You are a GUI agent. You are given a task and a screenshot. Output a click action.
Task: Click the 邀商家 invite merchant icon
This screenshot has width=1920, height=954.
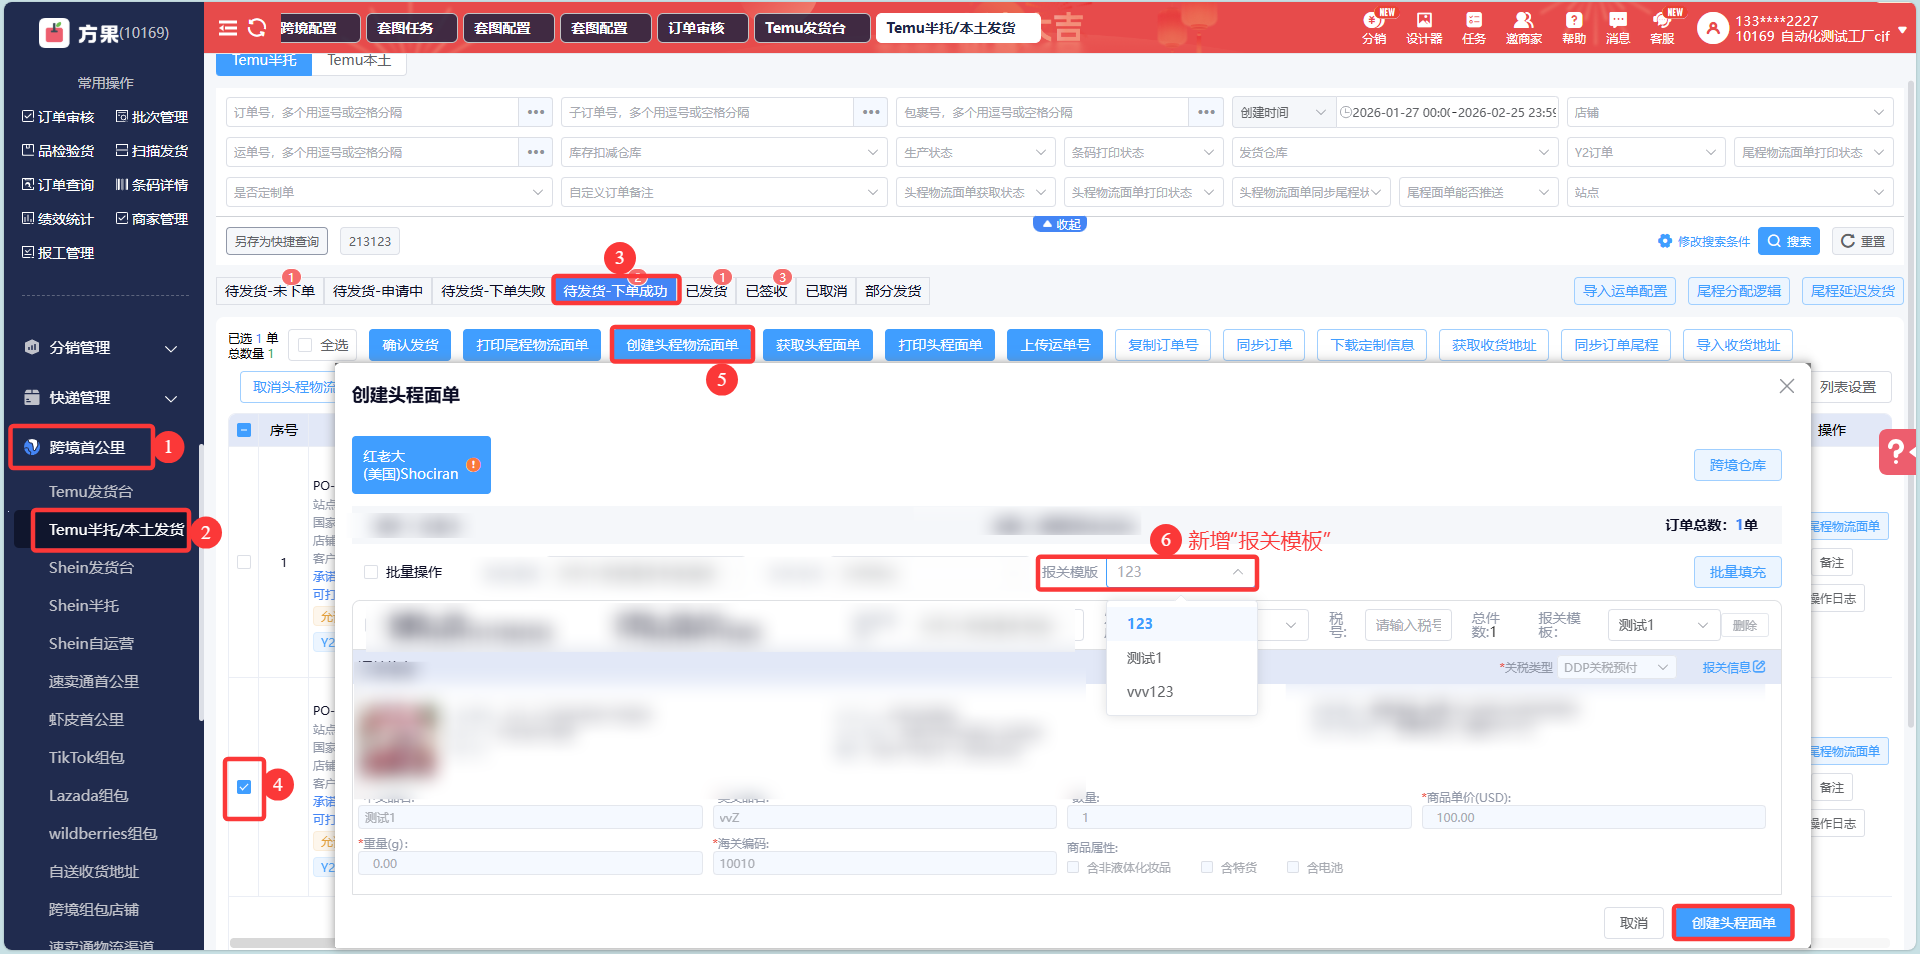click(1523, 27)
